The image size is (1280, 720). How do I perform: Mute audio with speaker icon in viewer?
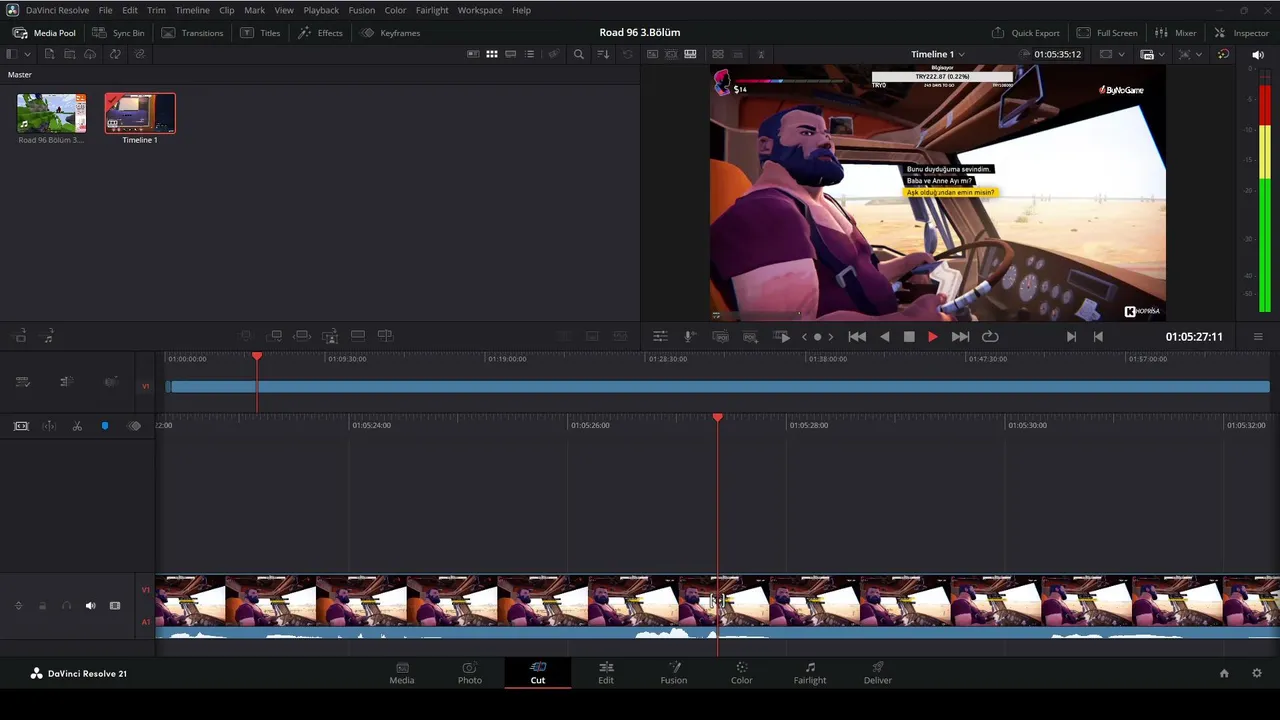pos(1258,54)
